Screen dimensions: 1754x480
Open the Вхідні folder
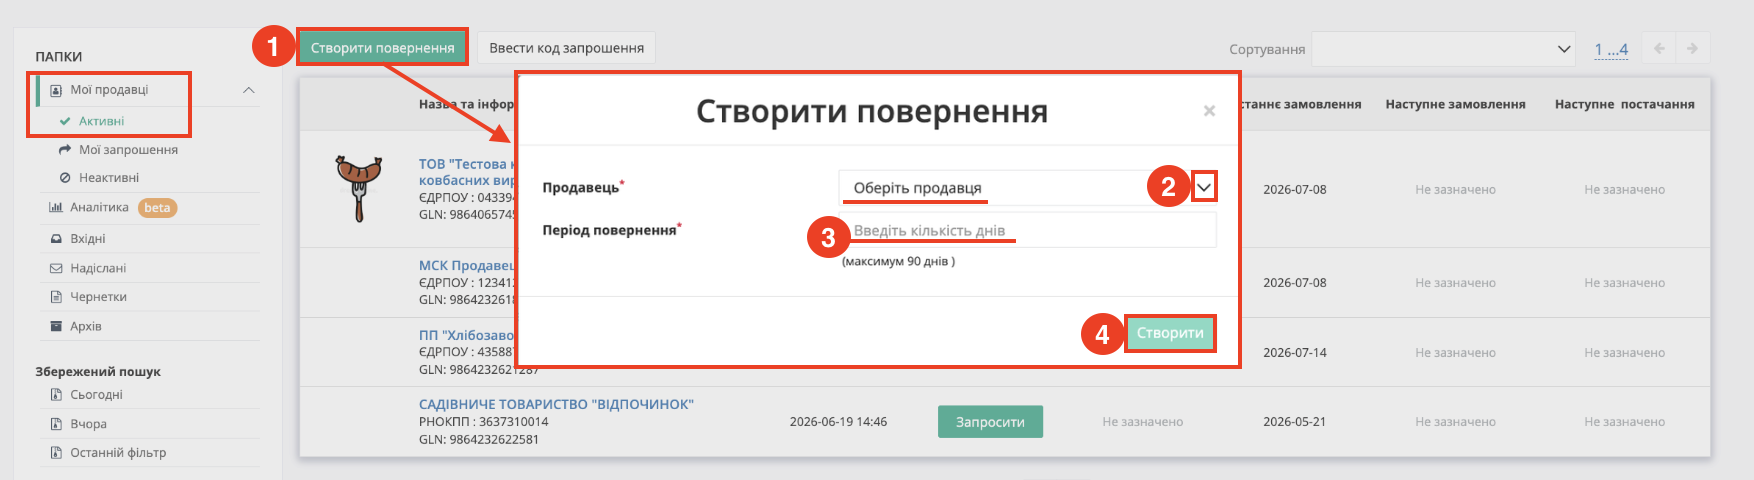88,239
